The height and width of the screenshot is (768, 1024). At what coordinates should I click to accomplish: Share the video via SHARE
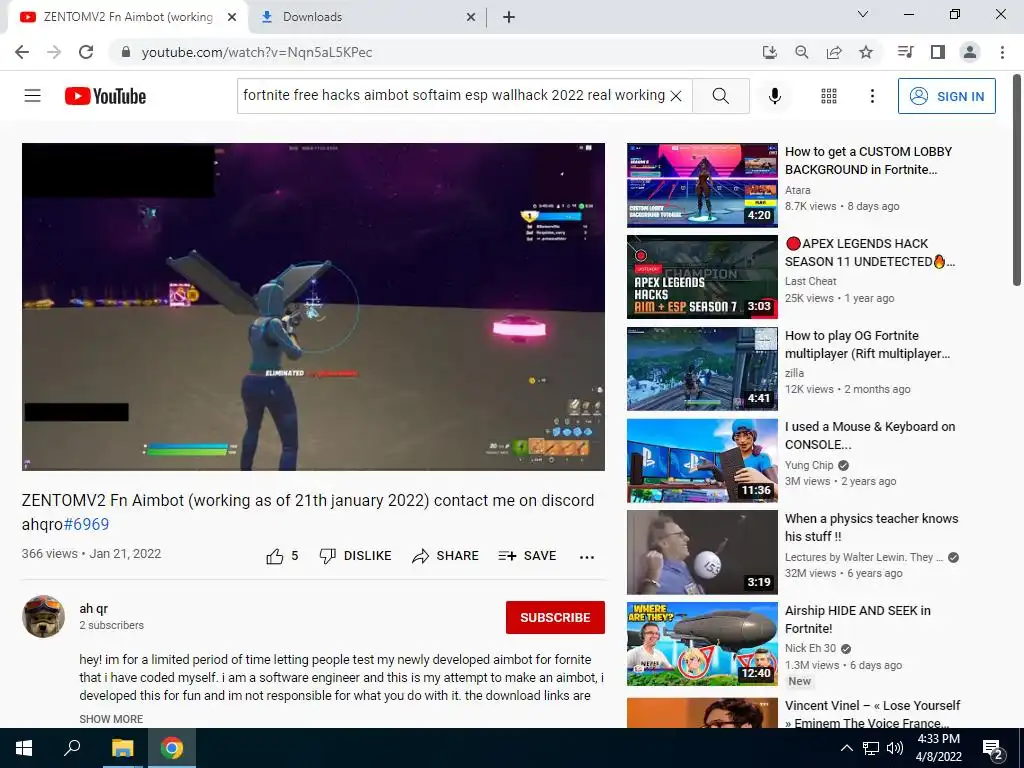[x=445, y=556]
